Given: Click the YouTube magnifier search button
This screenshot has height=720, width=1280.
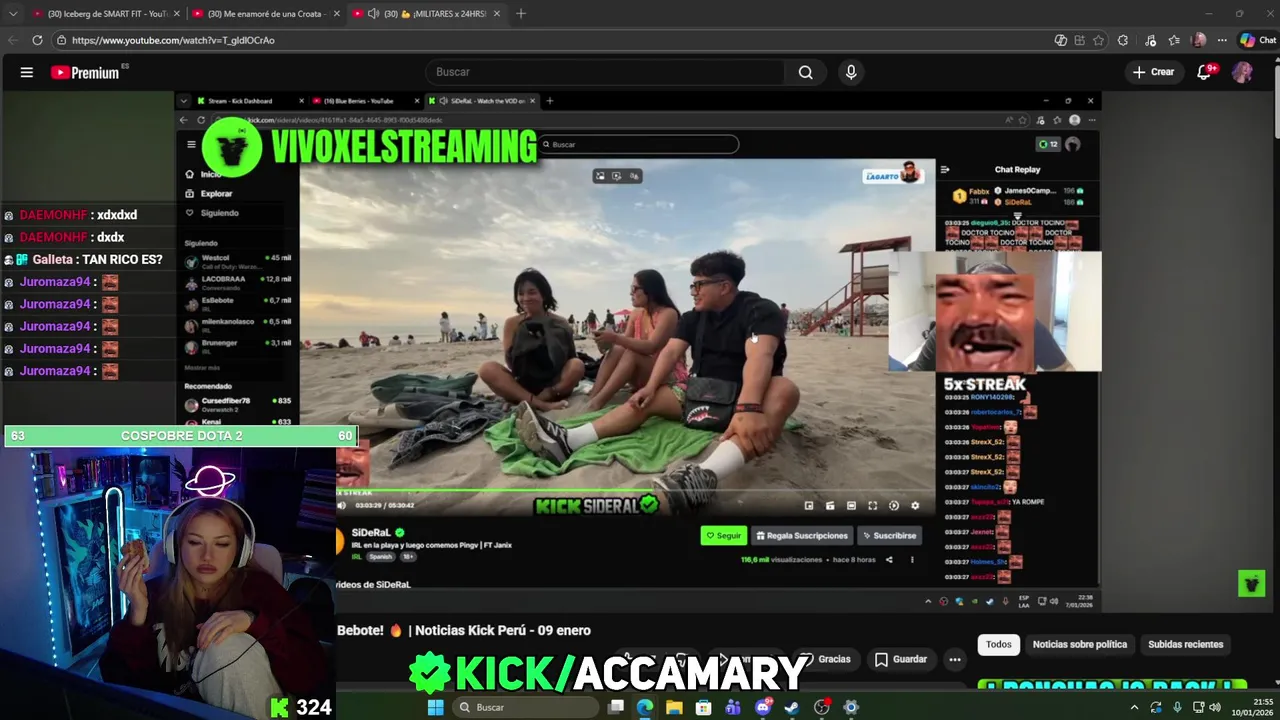Looking at the screenshot, I should coord(805,72).
